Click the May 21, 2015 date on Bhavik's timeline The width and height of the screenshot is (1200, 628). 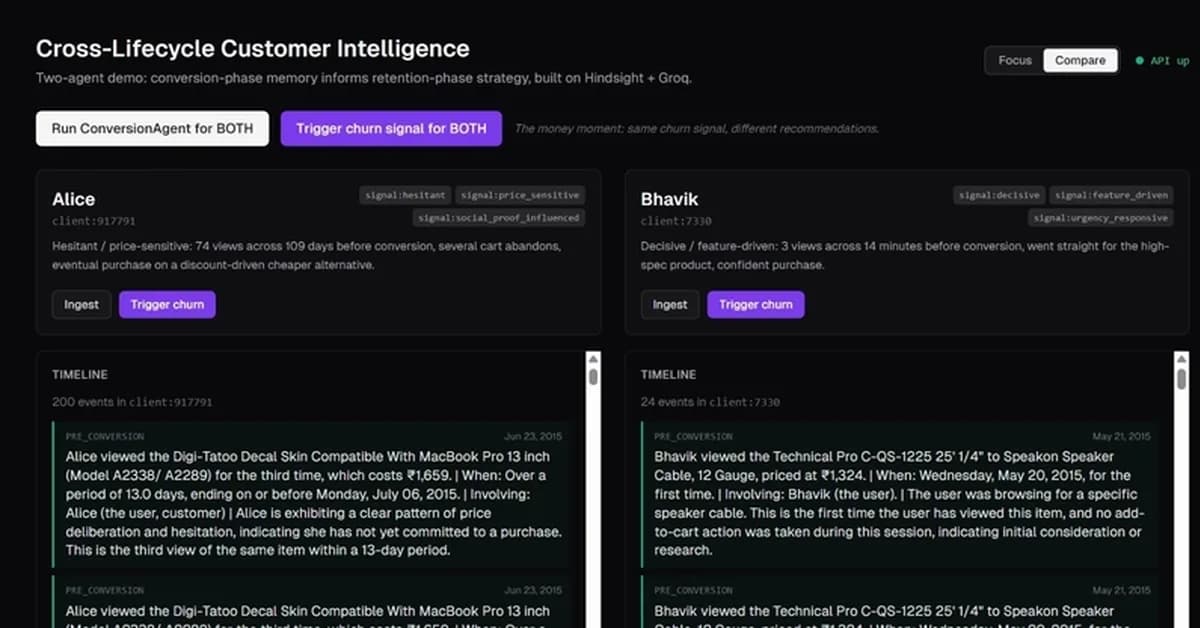click(1125, 436)
